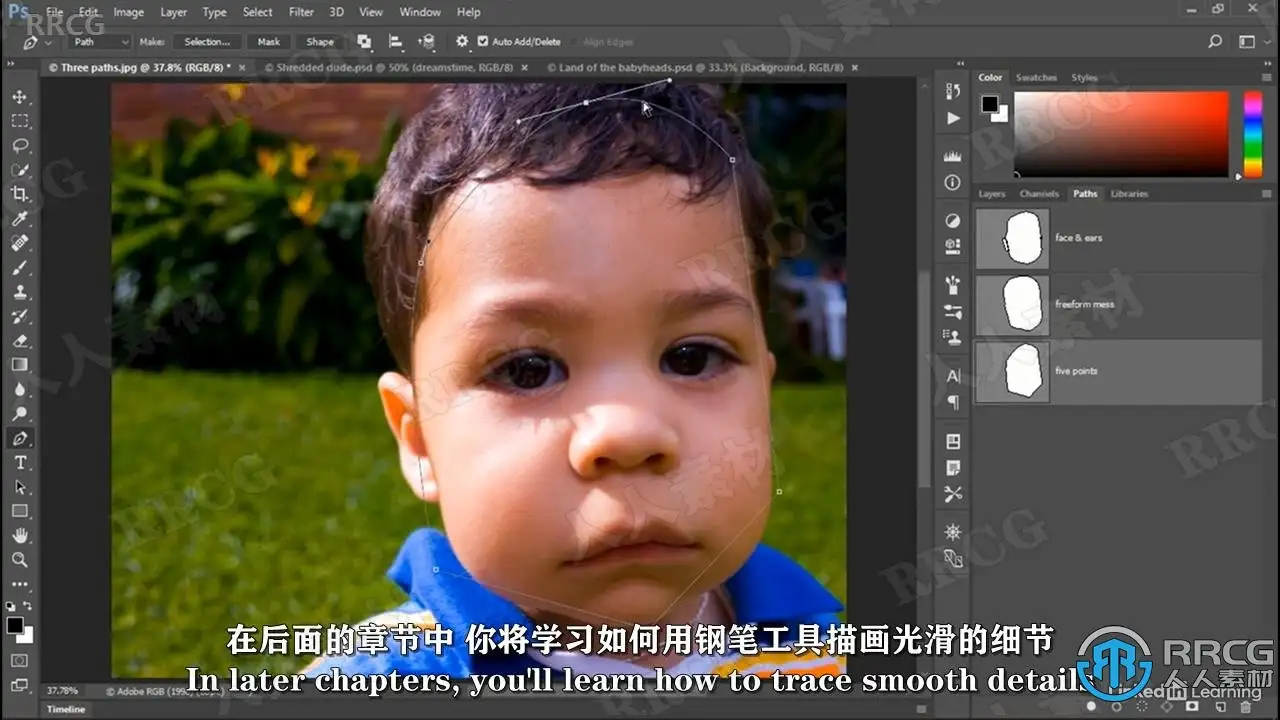This screenshot has height=720, width=1280.
Task: Select the Dodge tool
Action: pyautogui.click(x=19, y=413)
